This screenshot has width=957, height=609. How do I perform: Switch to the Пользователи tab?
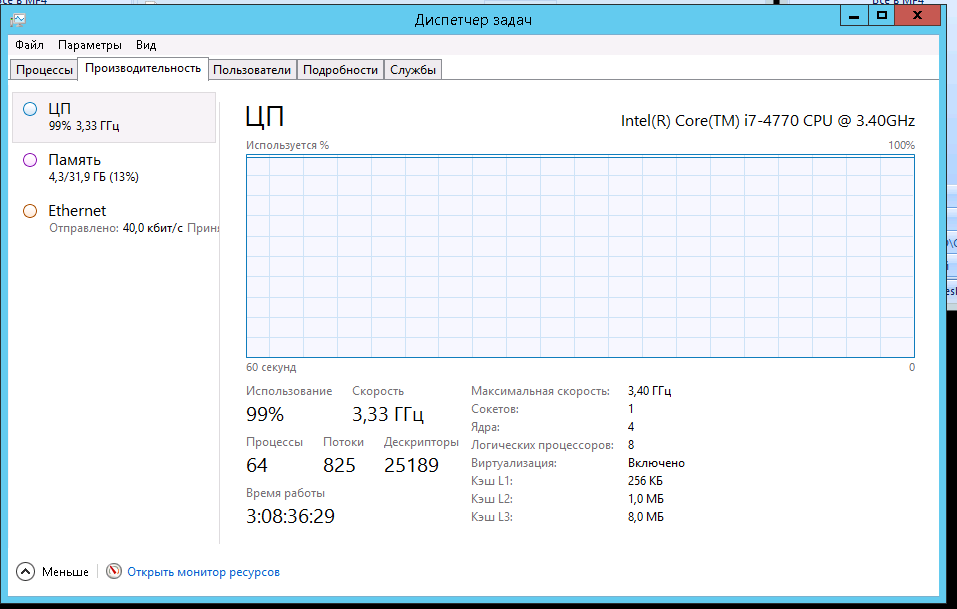(x=252, y=70)
